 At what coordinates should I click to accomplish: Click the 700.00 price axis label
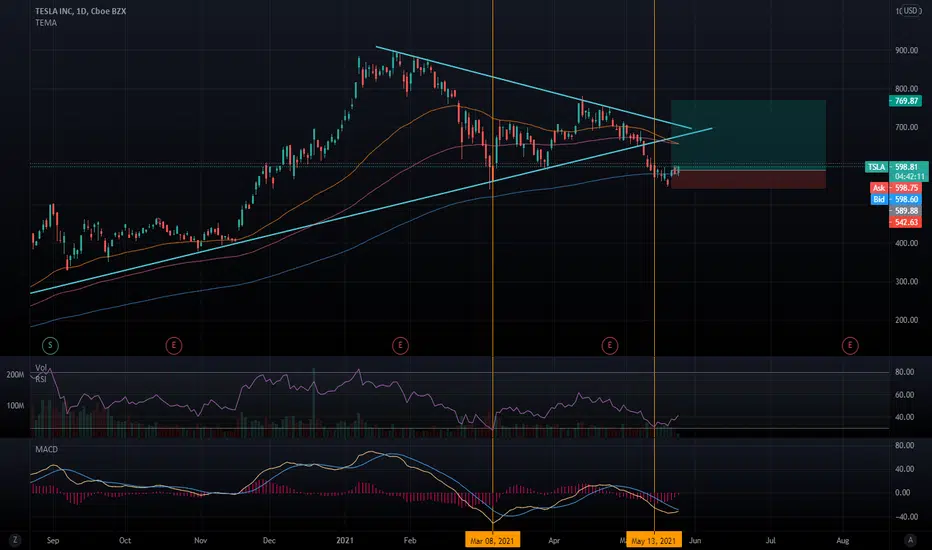point(906,127)
